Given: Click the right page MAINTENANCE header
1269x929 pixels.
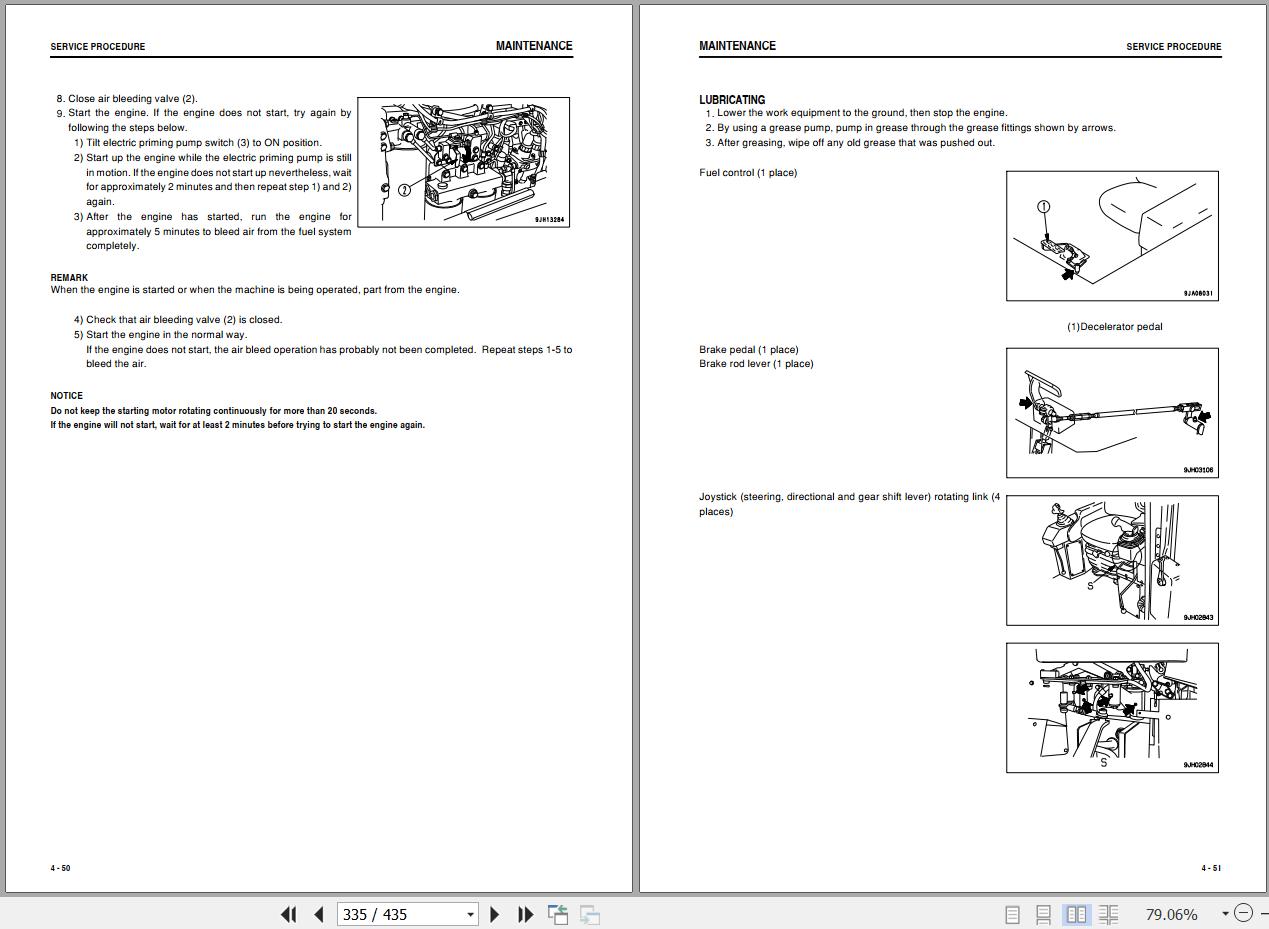Looking at the screenshot, I should [737, 46].
